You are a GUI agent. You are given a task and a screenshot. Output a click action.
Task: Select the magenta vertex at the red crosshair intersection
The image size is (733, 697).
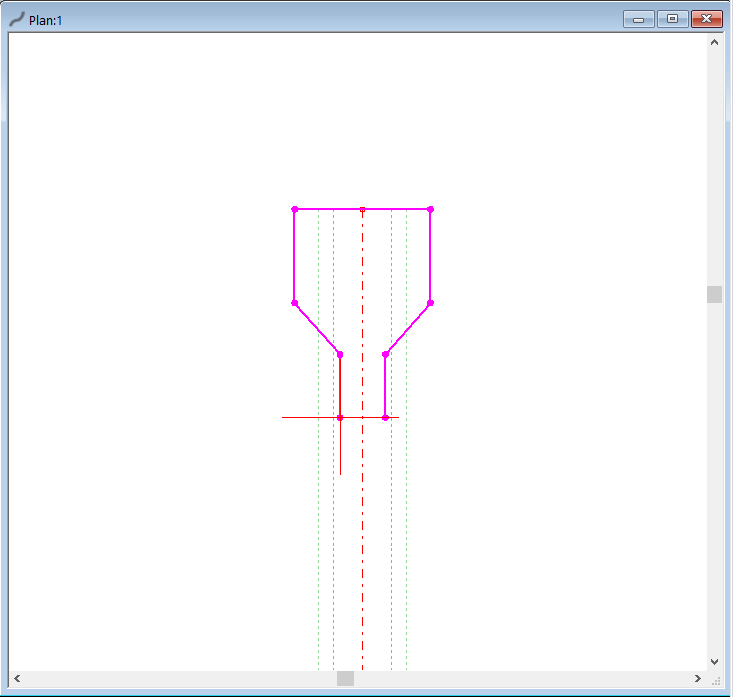340,417
